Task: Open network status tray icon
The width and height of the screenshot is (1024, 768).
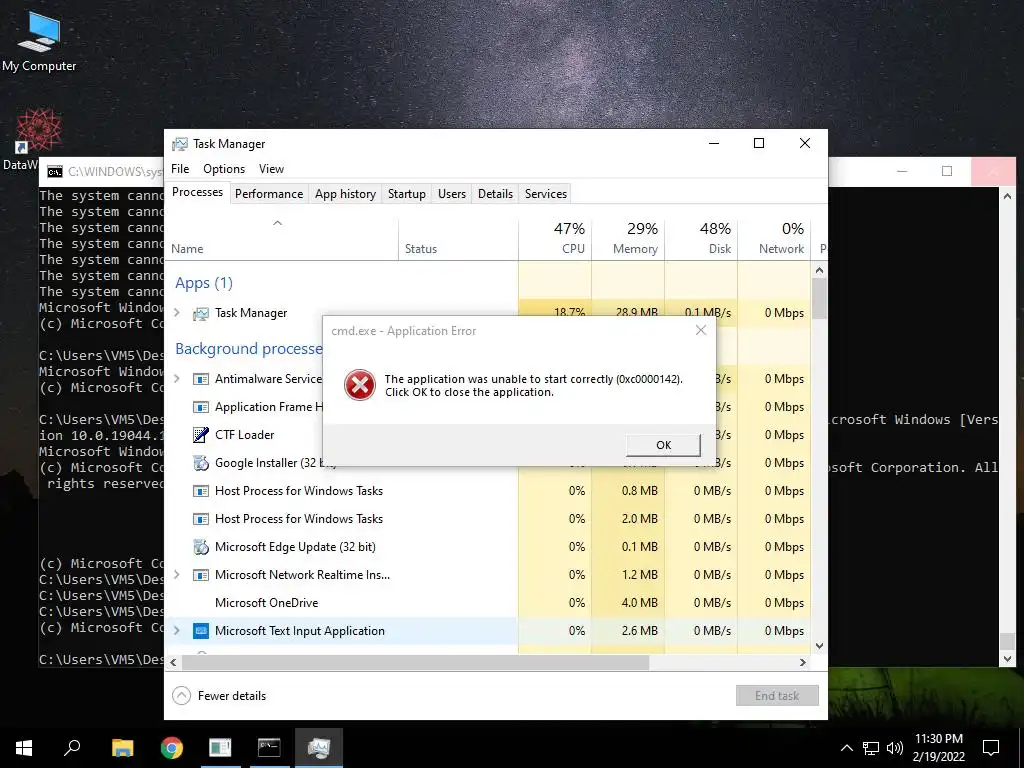Action: [871, 748]
